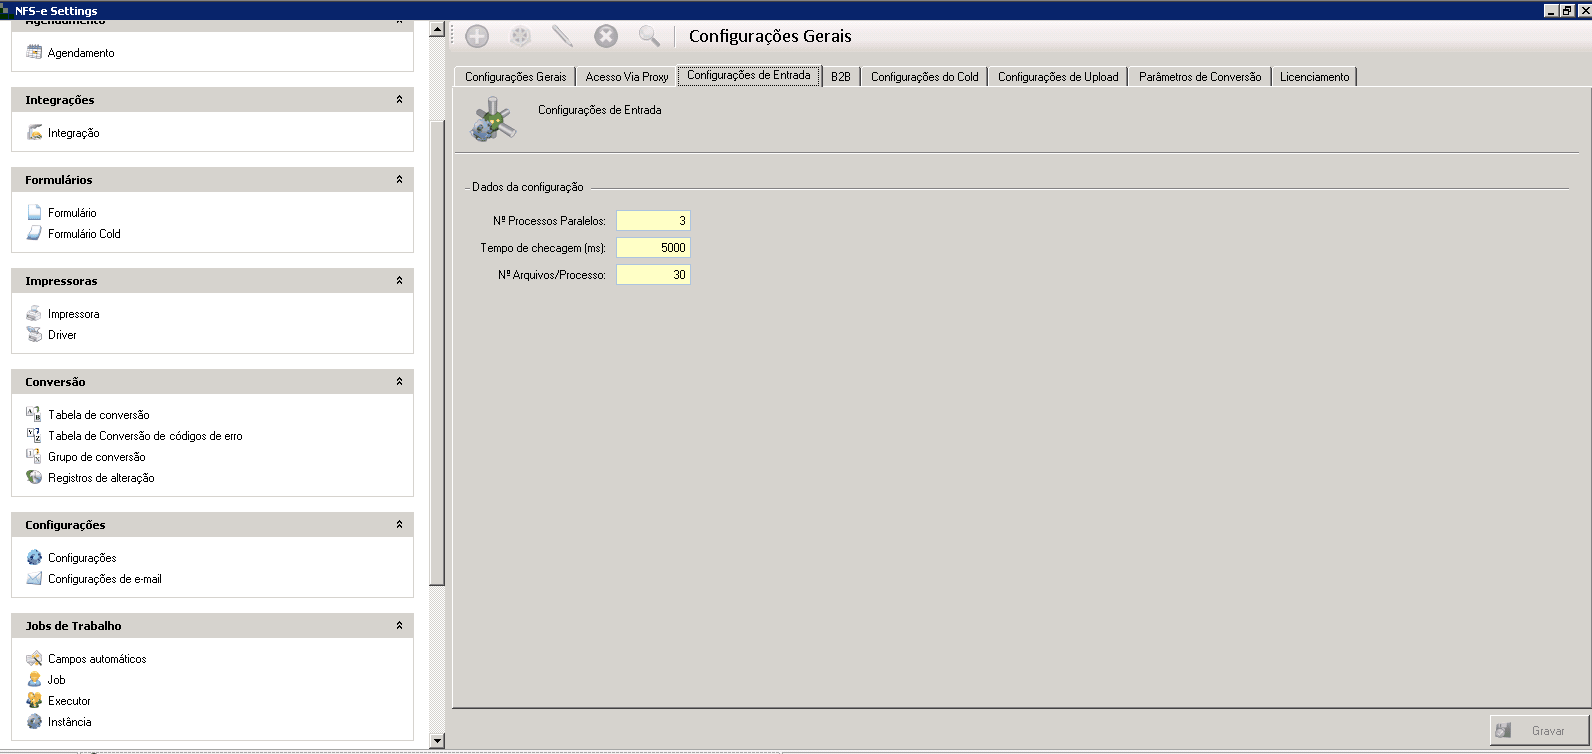Click the add (plus) toolbar icon

point(477,36)
